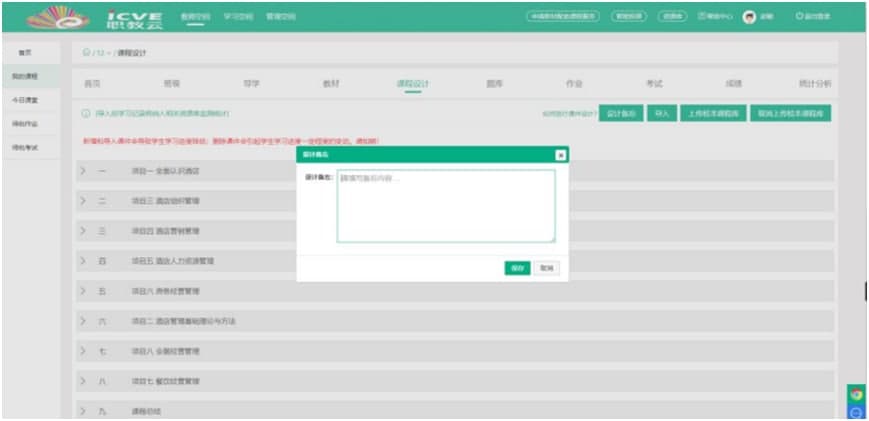Open the 管理空间 top navigation item
This screenshot has height=421, width=869.
coord(281,17)
